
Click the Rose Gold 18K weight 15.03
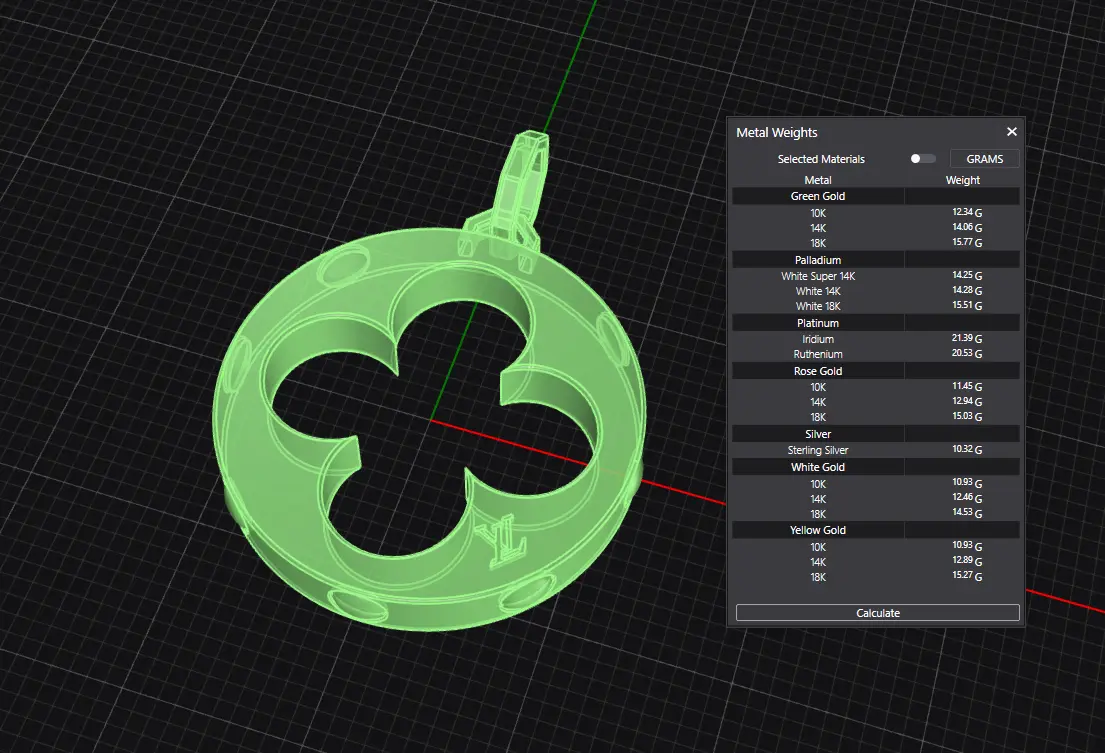(x=967, y=416)
